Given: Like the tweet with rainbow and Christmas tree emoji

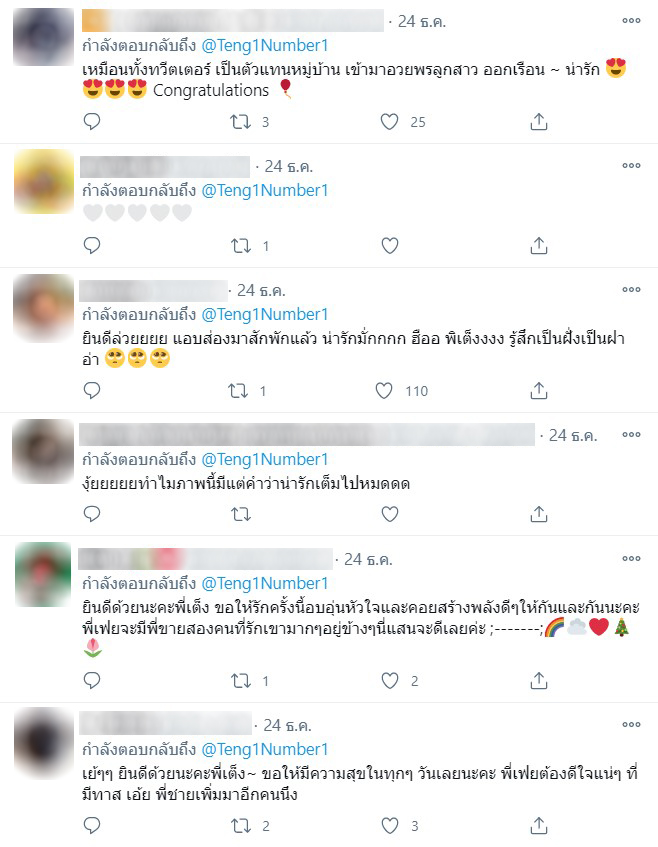Looking at the screenshot, I should click(390, 681).
